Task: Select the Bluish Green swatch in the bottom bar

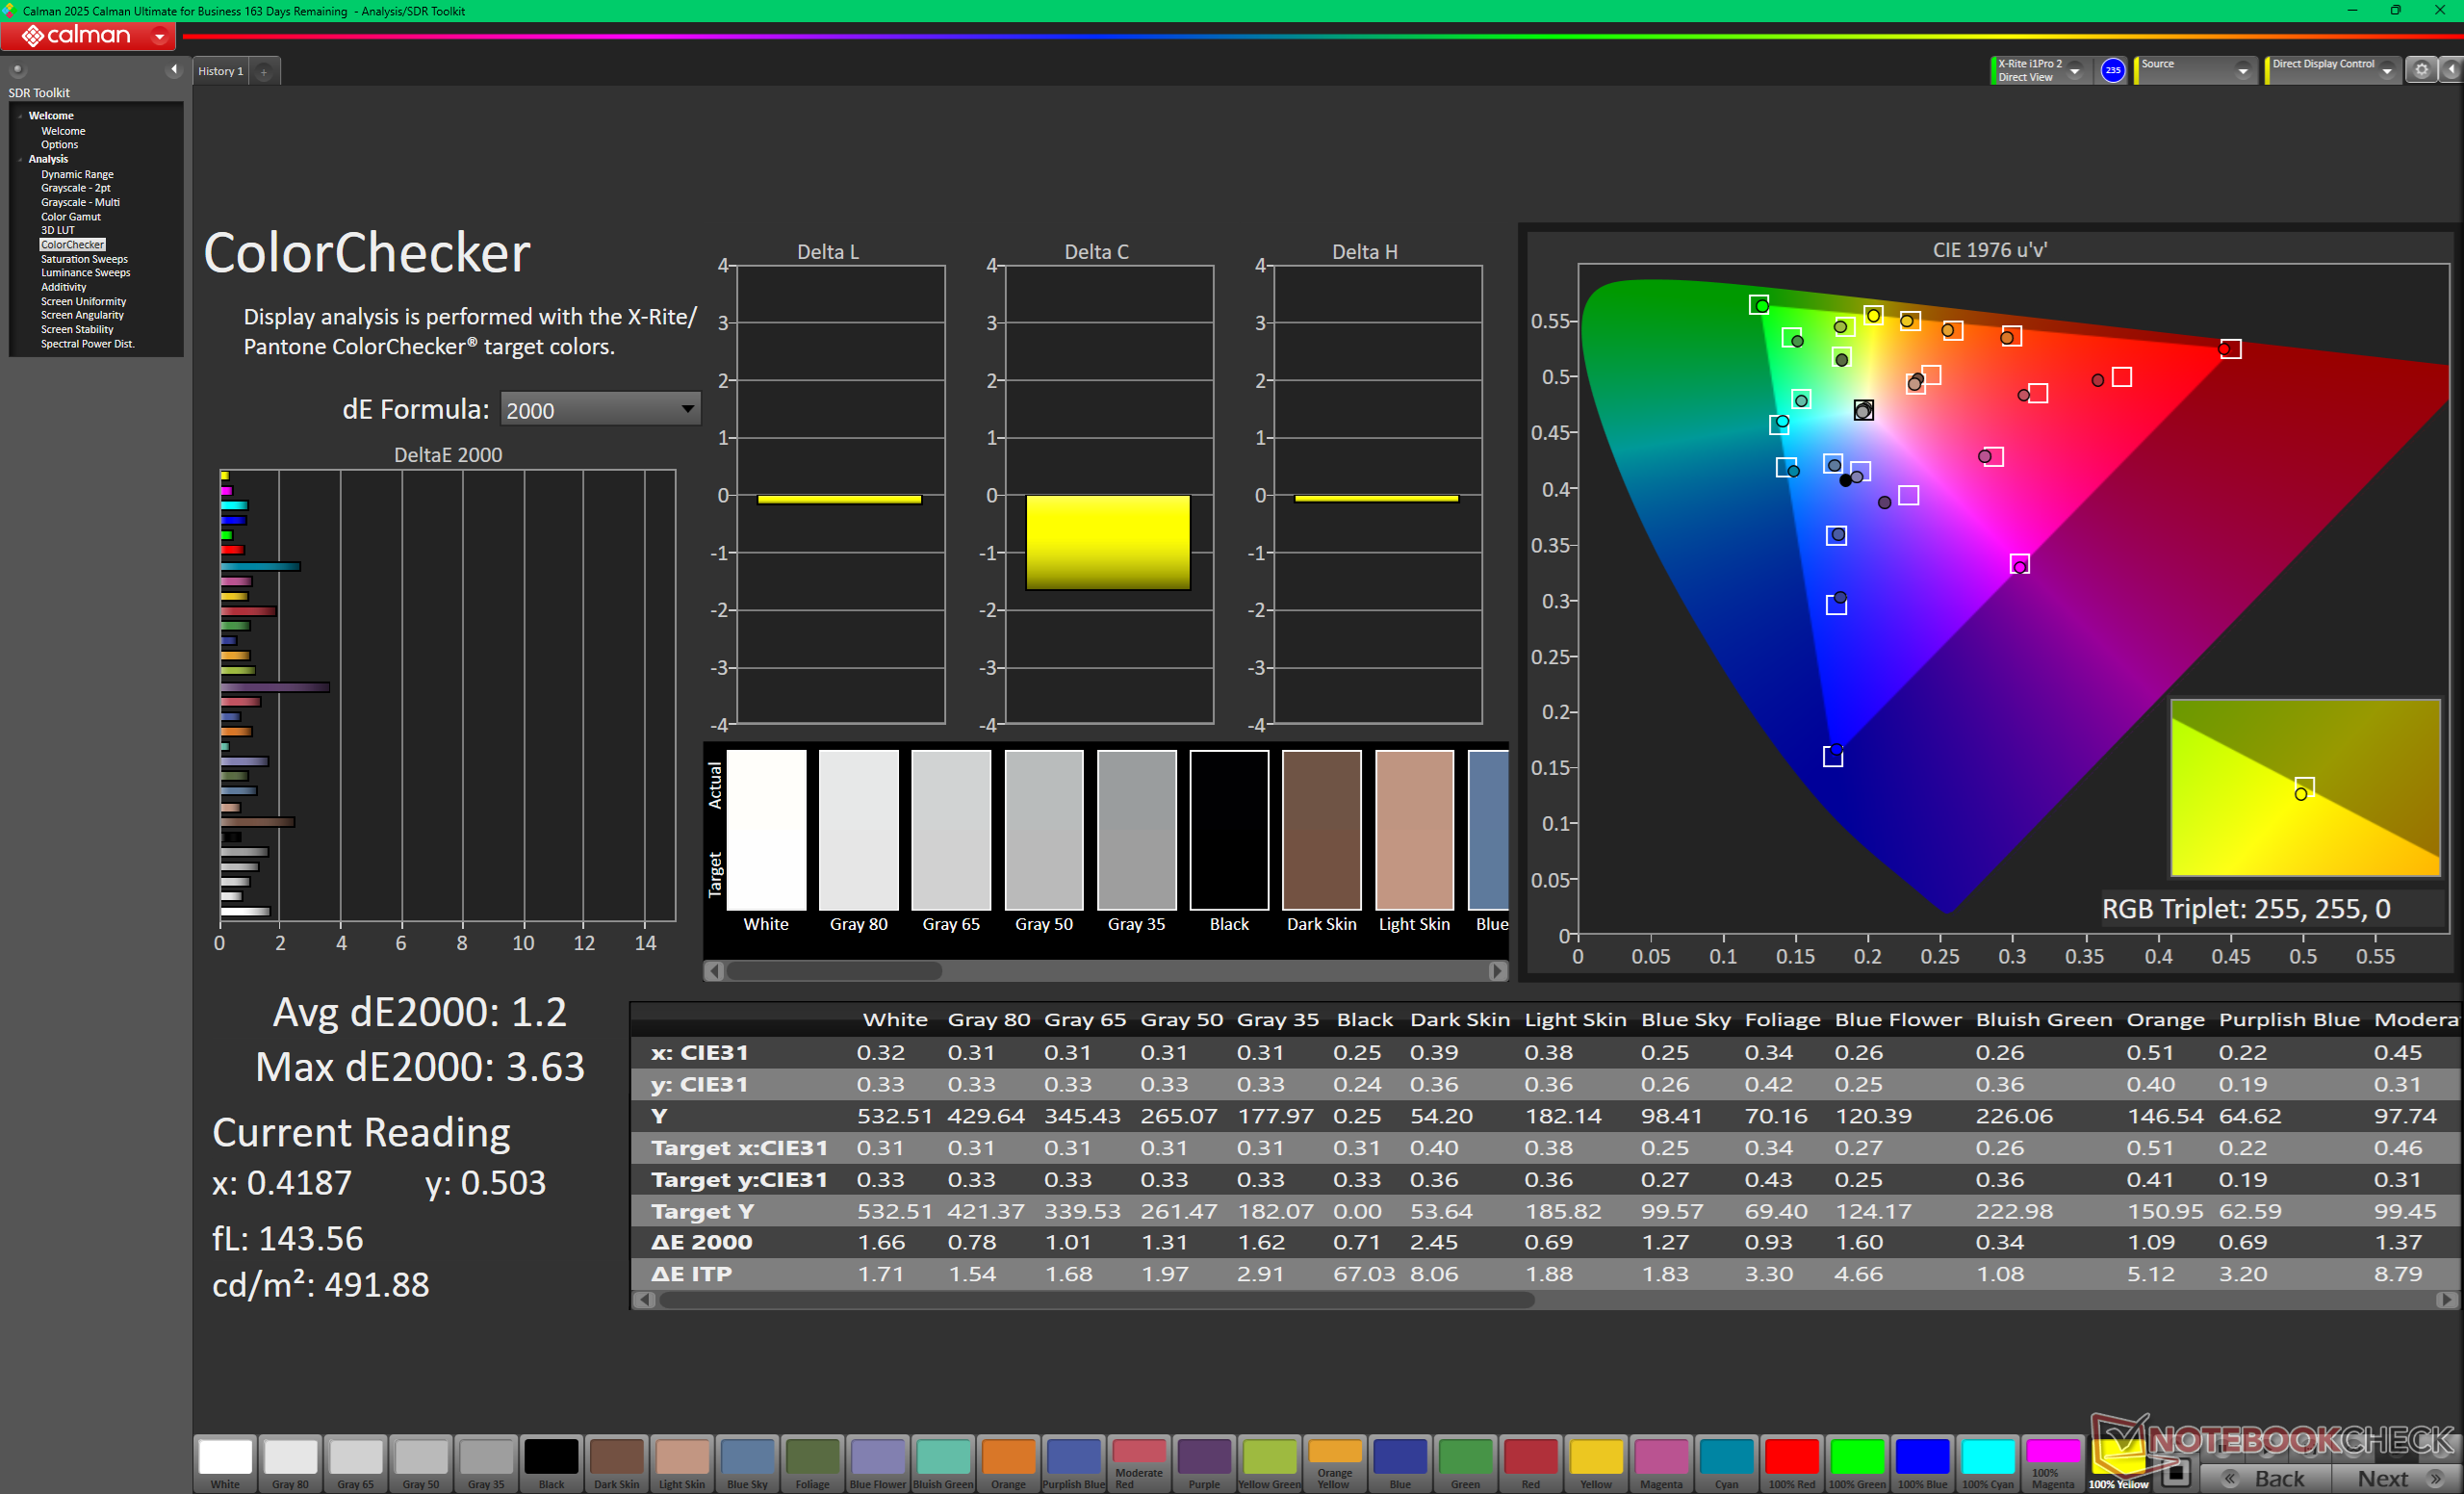Action: (x=943, y=1464)
